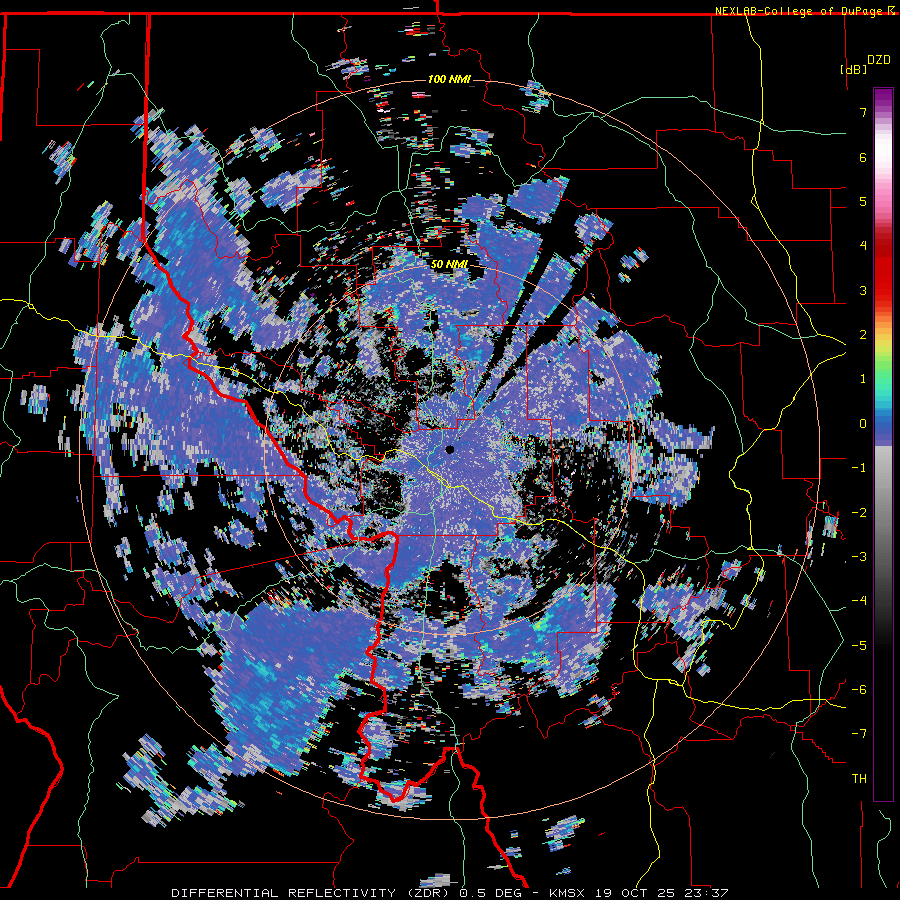Click the '50 NMI' range ring label

point(449,264)
